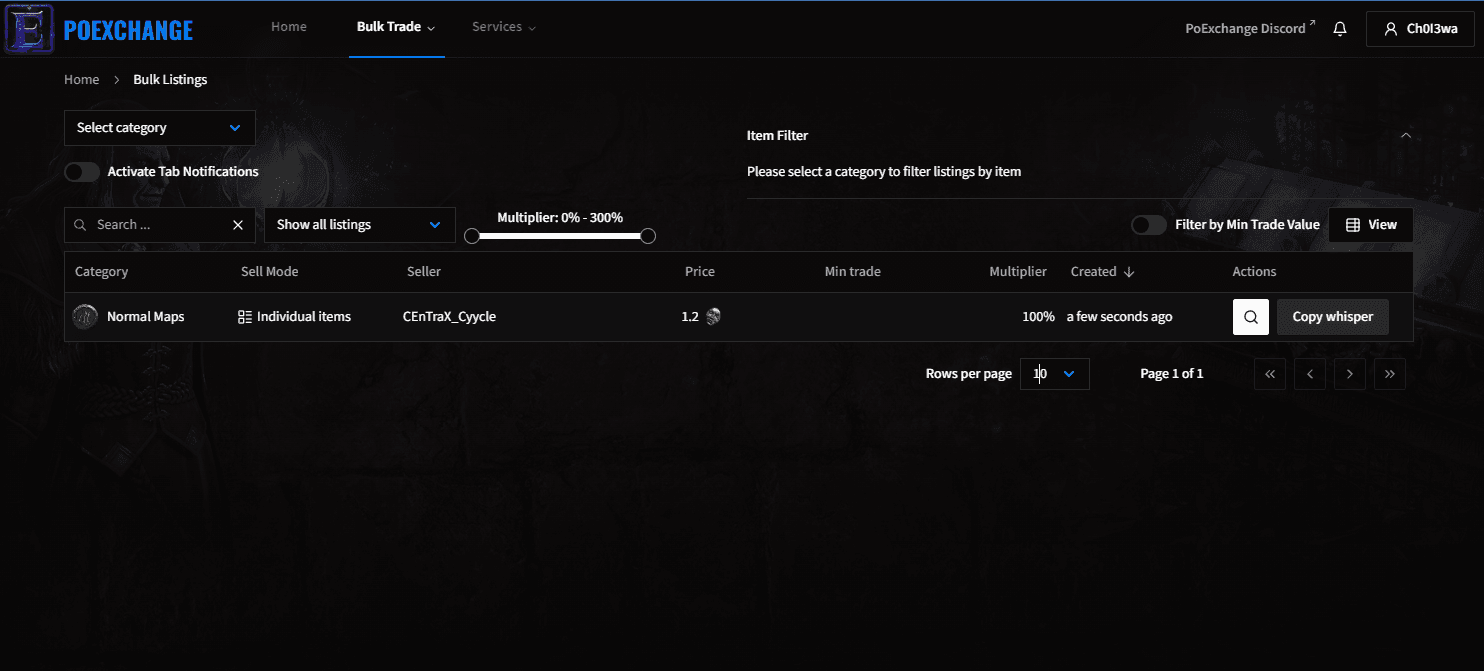Viewport: 1484px width, 671px height.
Task: Clear the search field with the X icon
Action: [238, 225]
